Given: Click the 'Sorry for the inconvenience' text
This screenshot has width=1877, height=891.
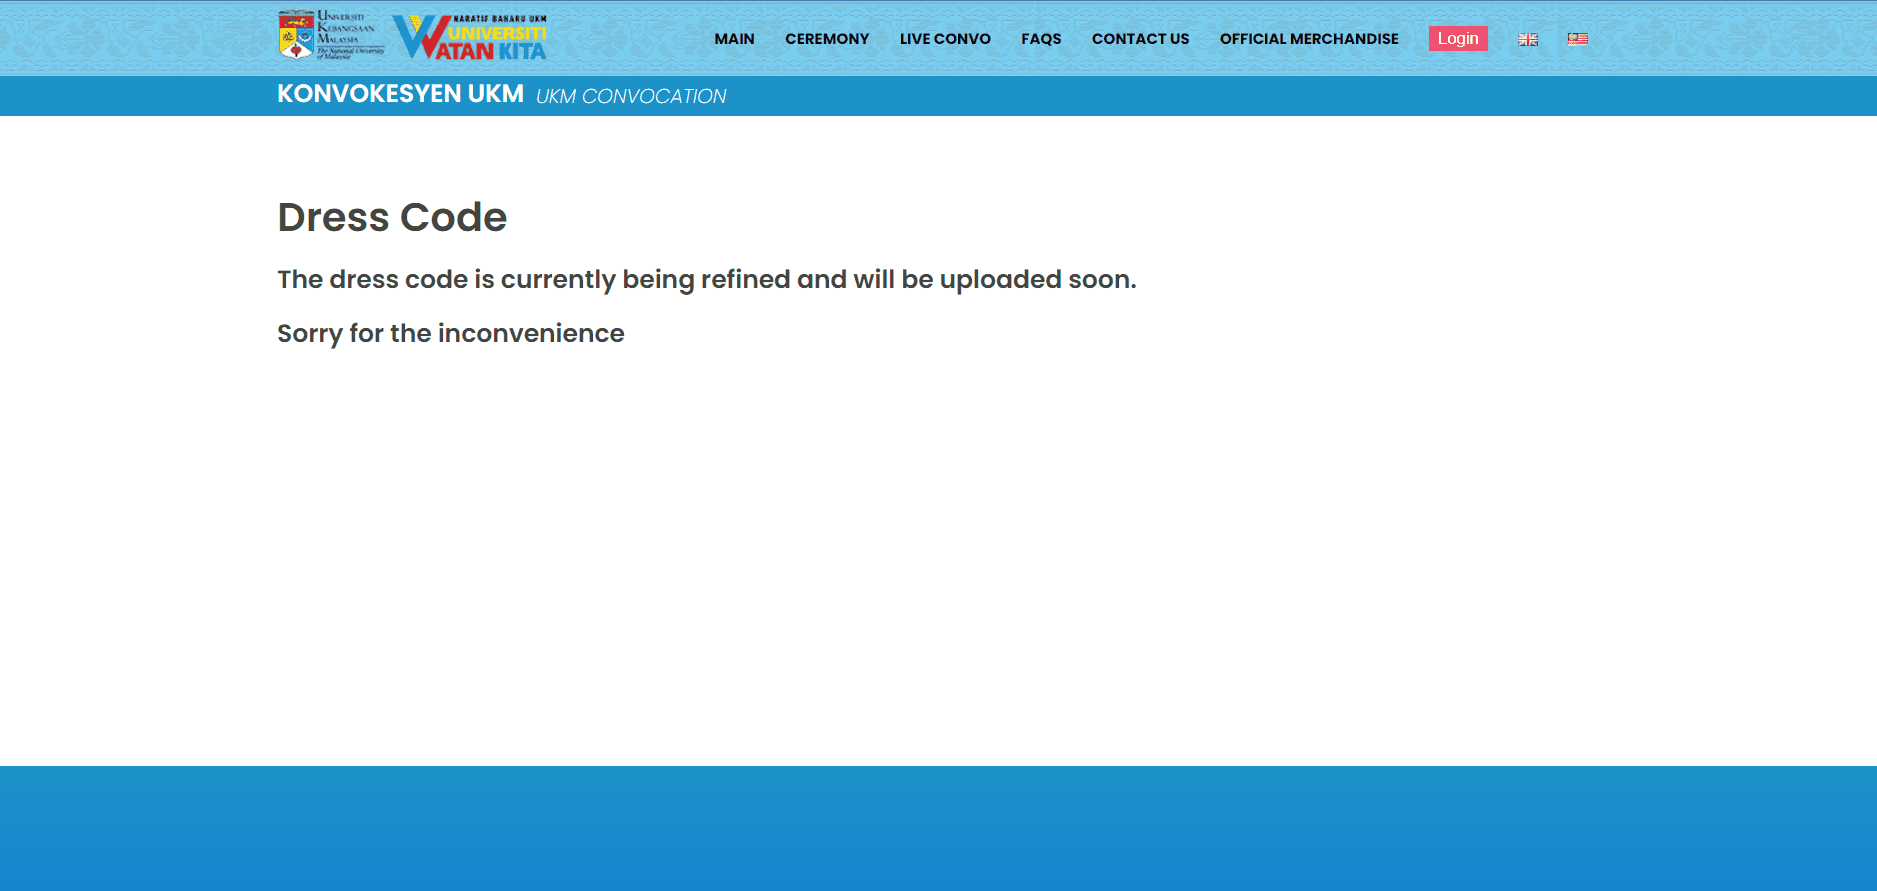Looking at the screenshot, I should tap(451, 333).
